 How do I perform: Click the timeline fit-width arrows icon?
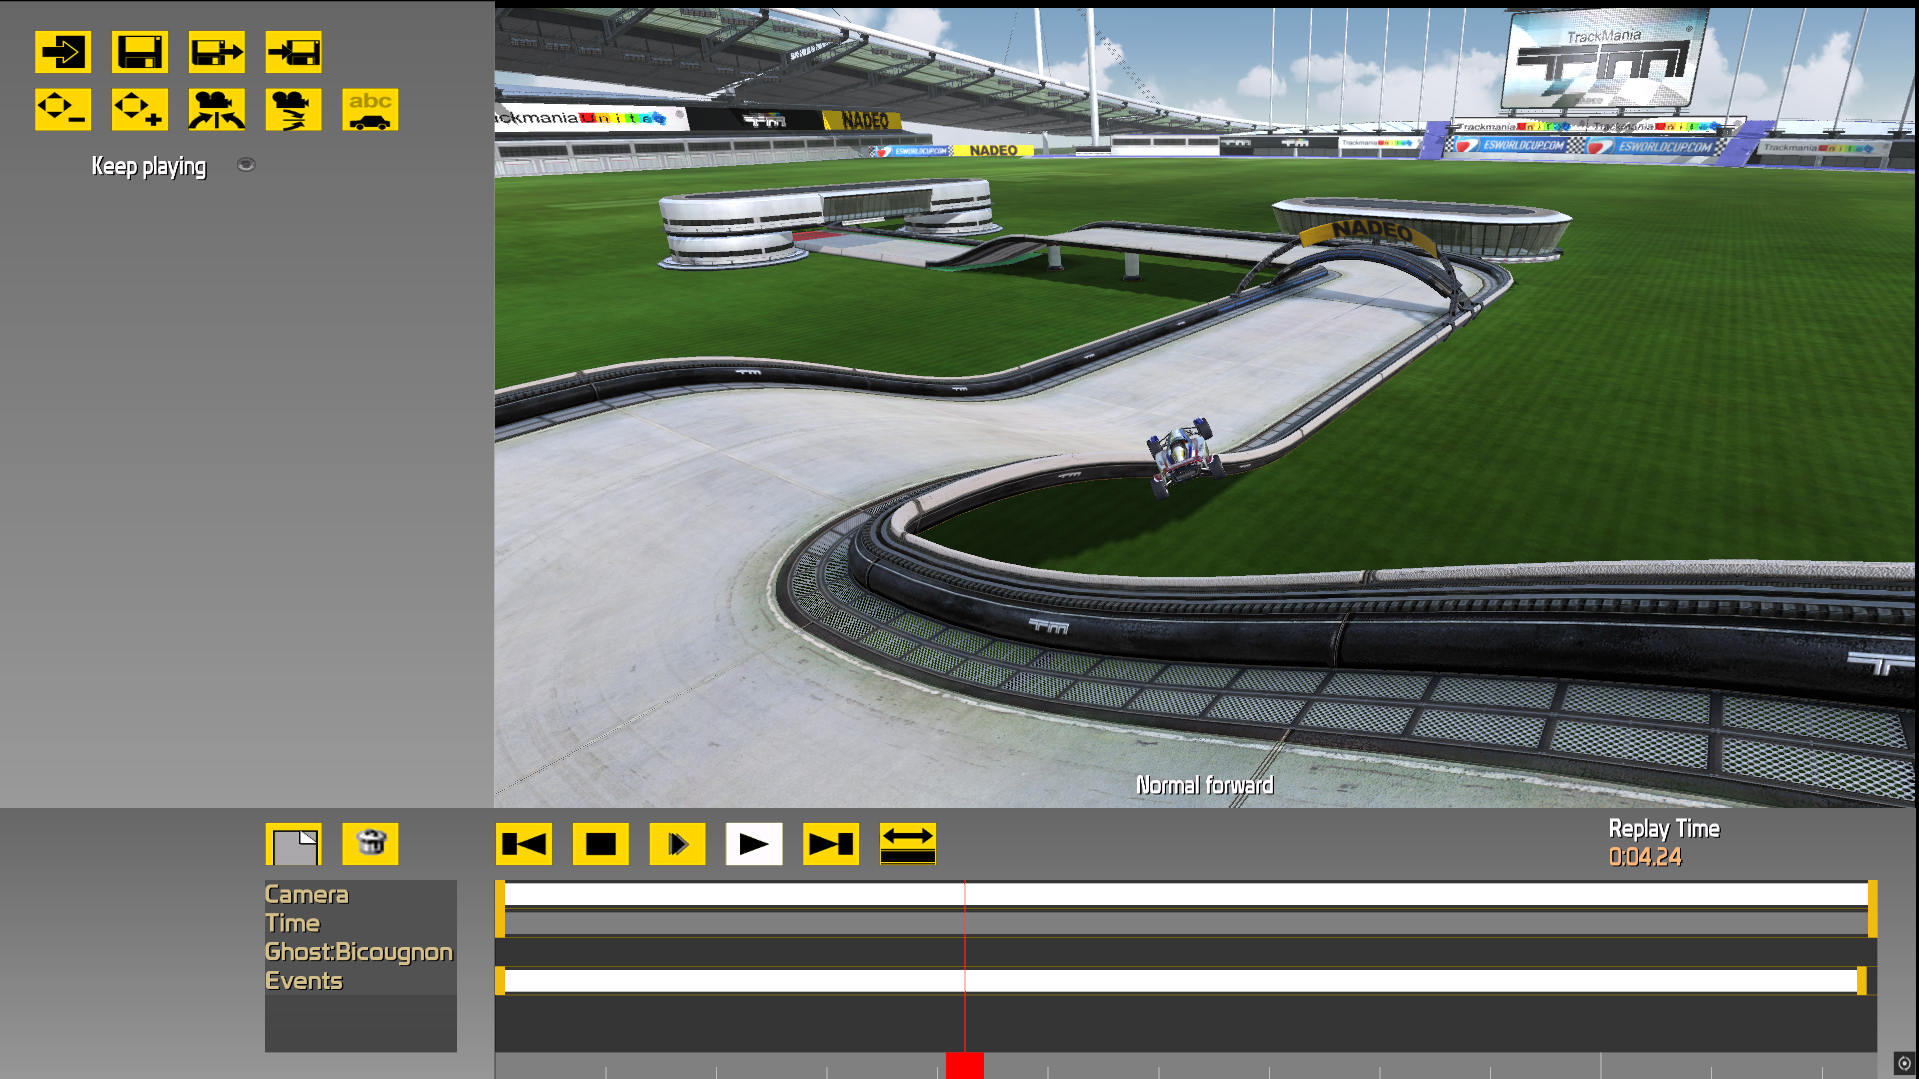(x=908, y=844)
